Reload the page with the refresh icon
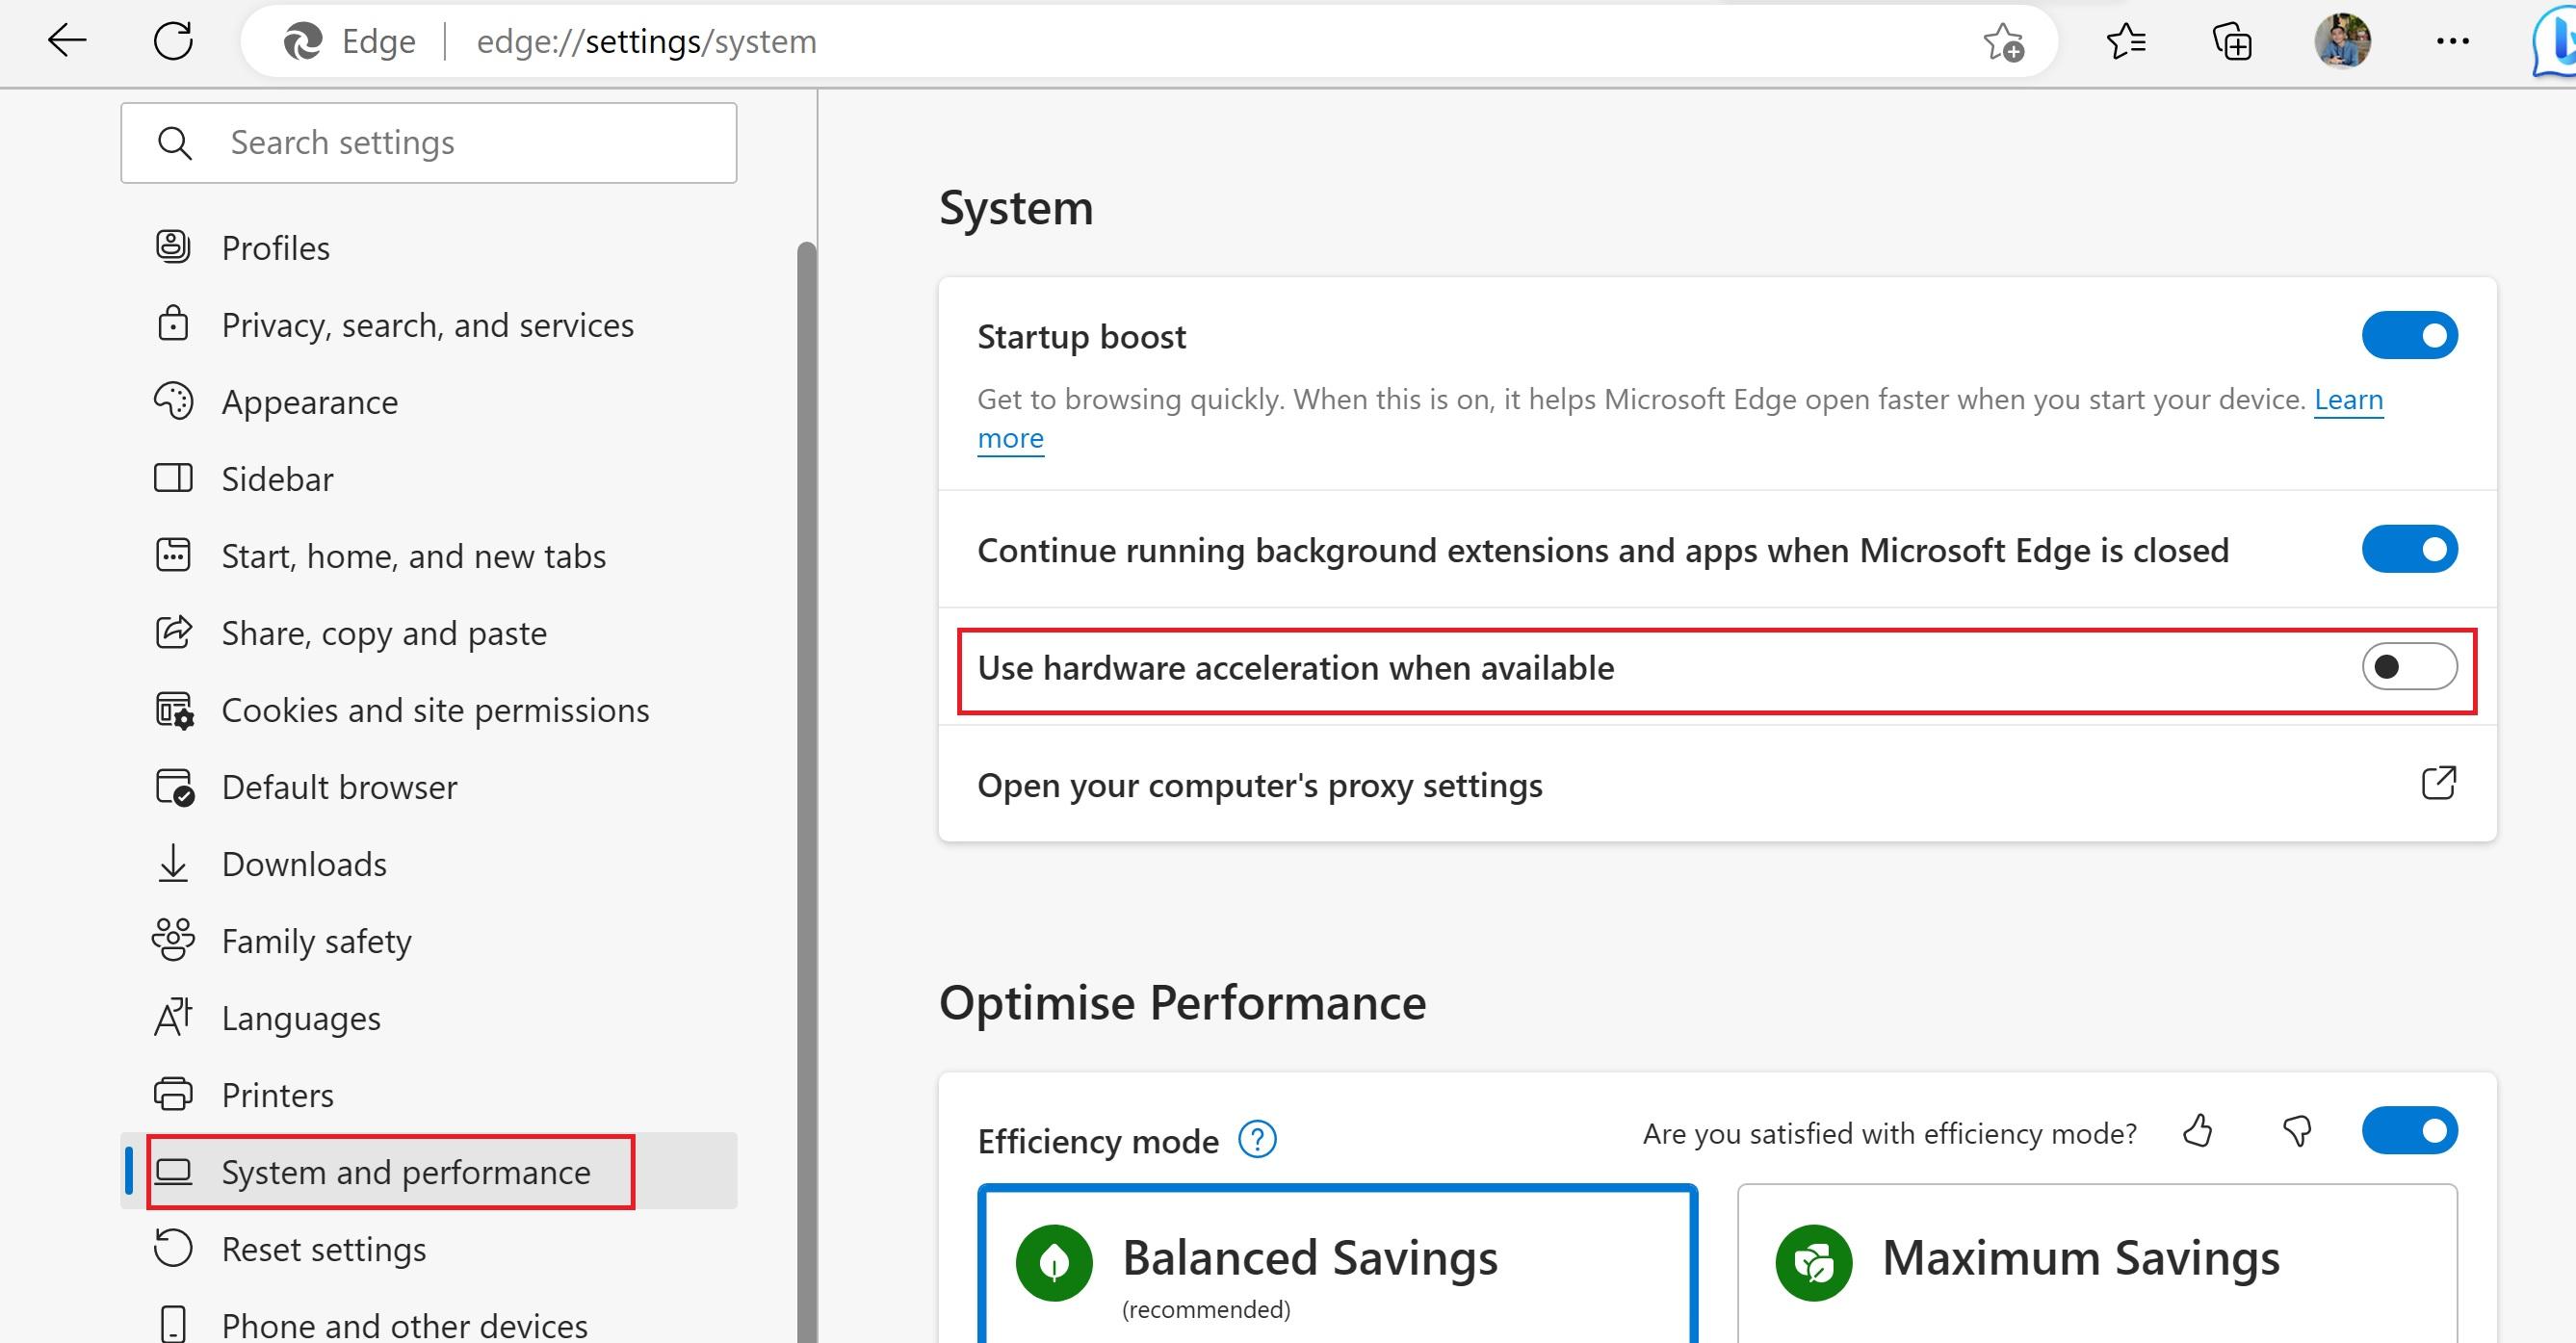Screen dimensions: 2576x1343 [173, 41]
